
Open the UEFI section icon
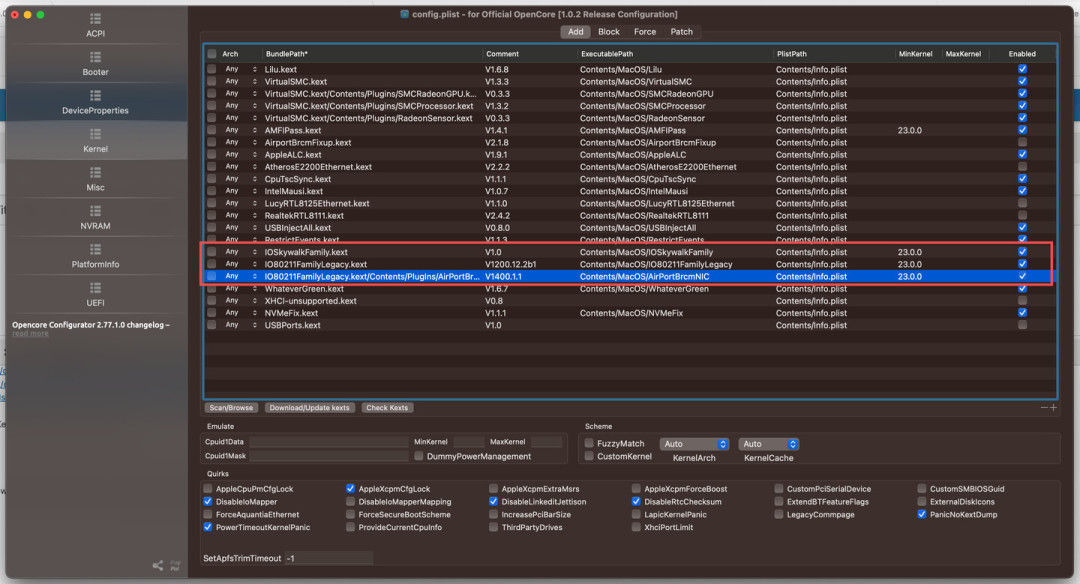coord(95,288)
